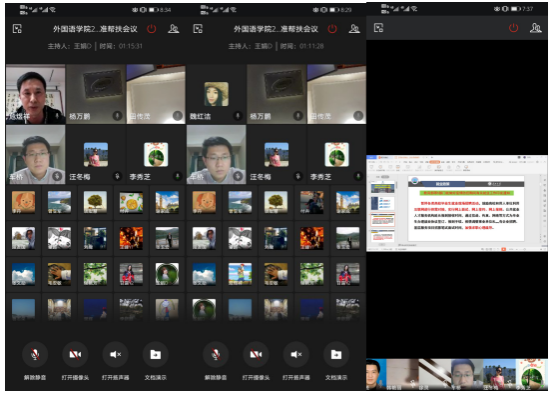Viewport: 554px width, 395px height.
Task: Tap the meeting title beside the 01:11:28 timer
Action: (x=276, y=29)
